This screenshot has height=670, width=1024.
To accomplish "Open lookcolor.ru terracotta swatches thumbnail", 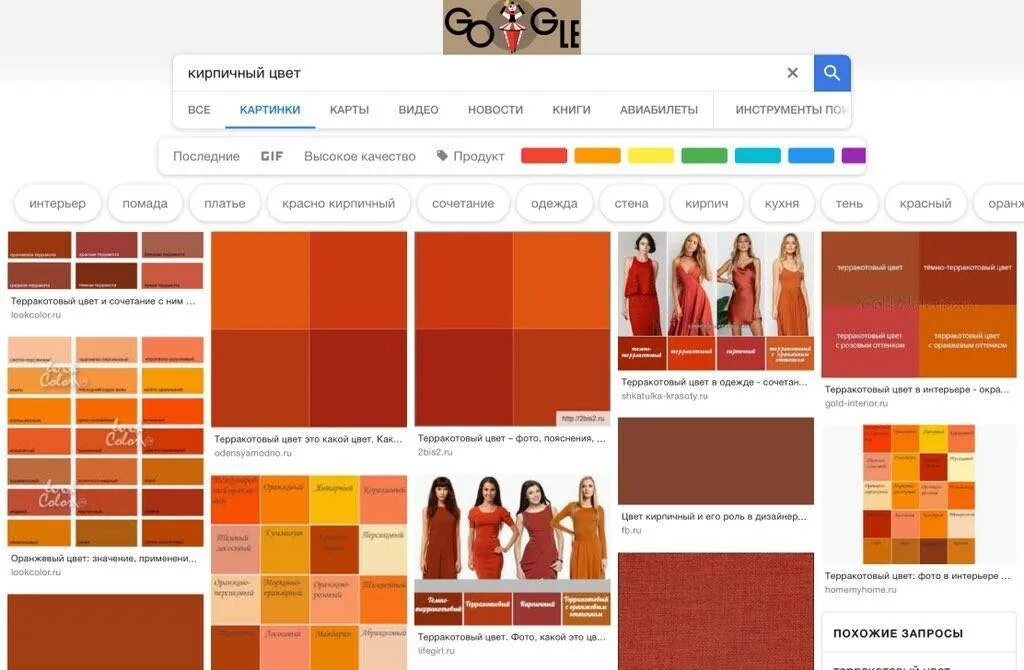I will tap(105, 260).
